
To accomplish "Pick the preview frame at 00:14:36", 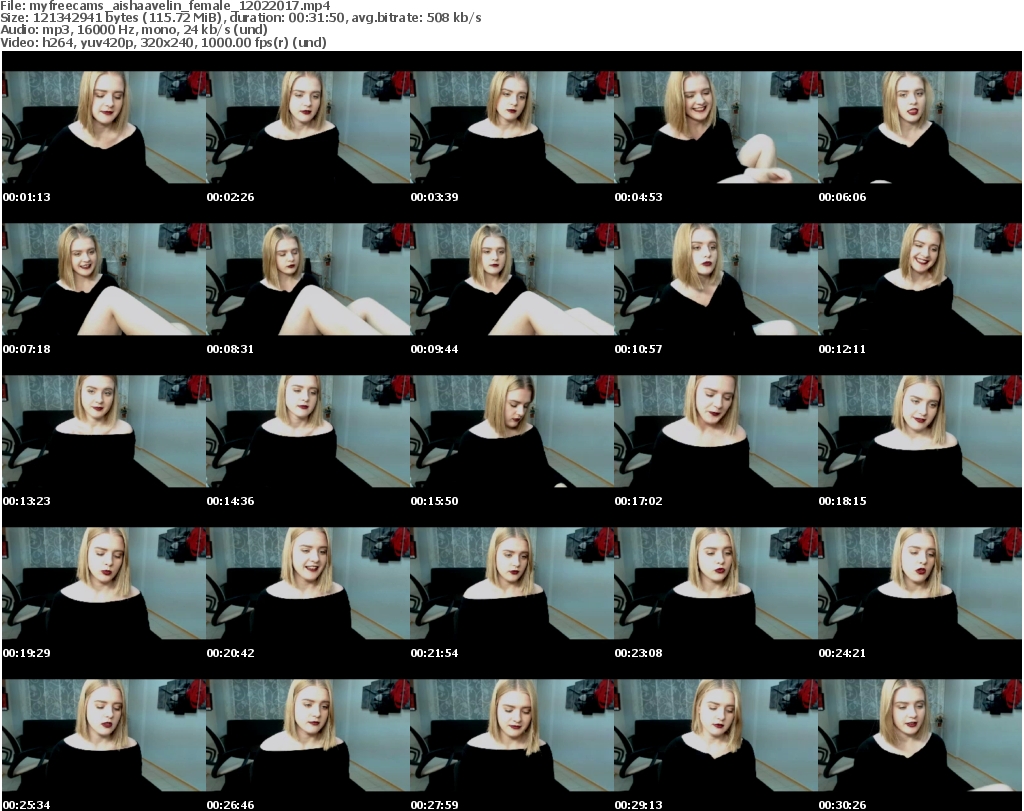I will [308, 432].
